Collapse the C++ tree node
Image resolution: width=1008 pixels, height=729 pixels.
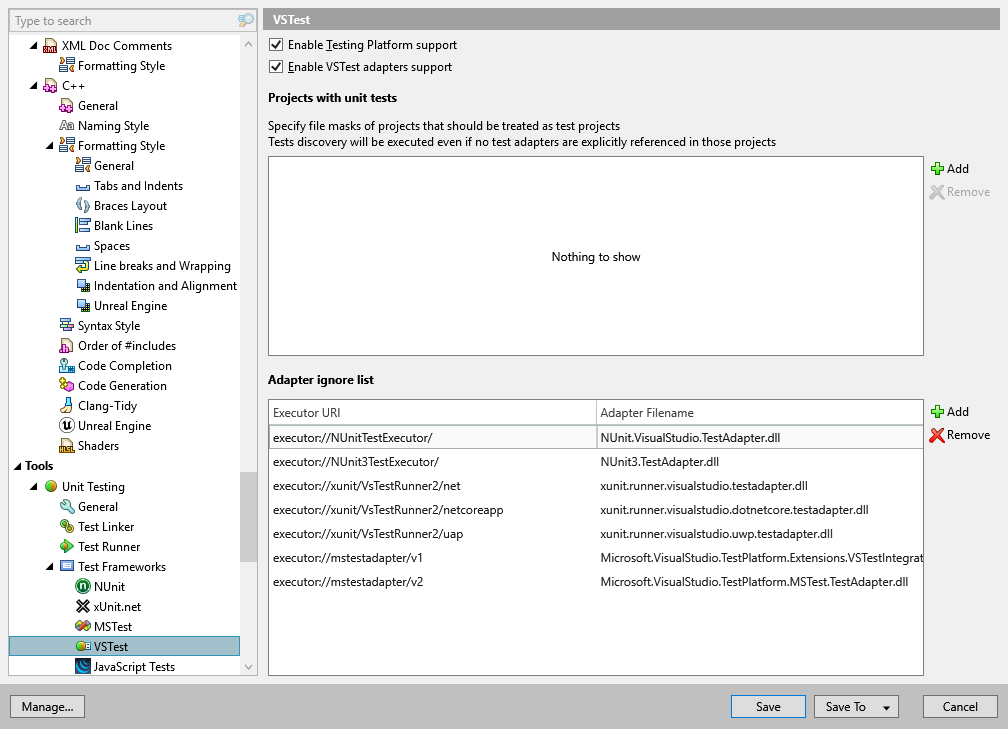pyautogui.click(x=33, y=86)
